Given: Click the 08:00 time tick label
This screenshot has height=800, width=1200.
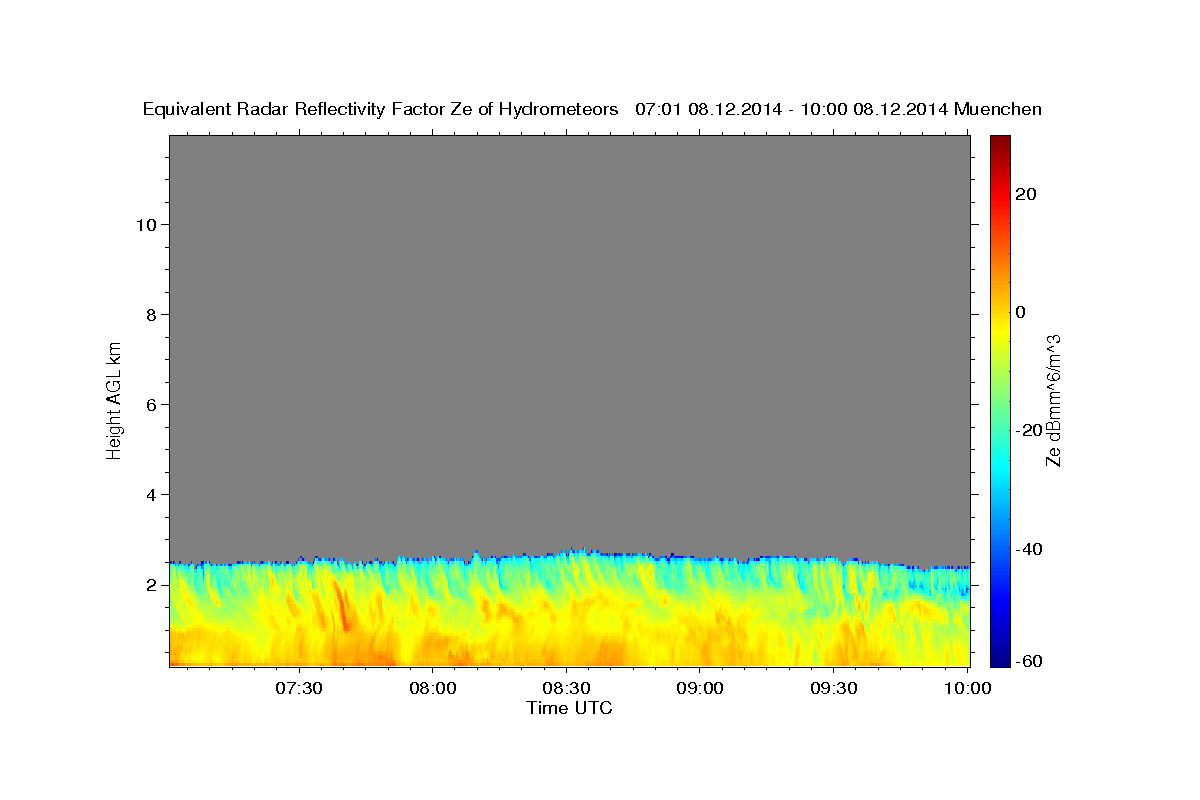Looking at the screenshot, I should click(x=433, y=688).
